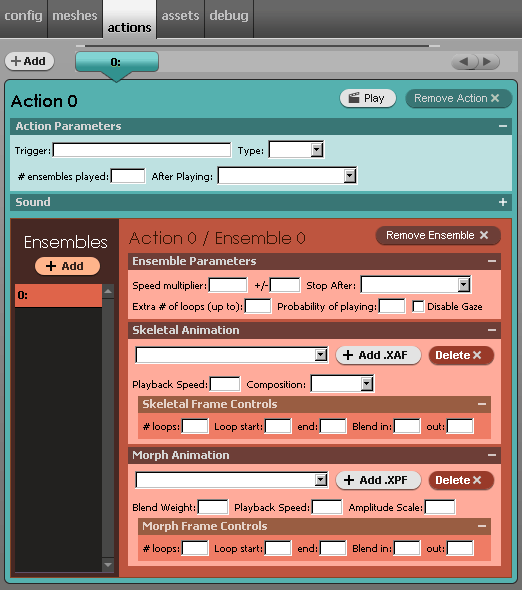Remove Action using the X button
This screenshot has height=590, width=522.
[x=458, y=99]
